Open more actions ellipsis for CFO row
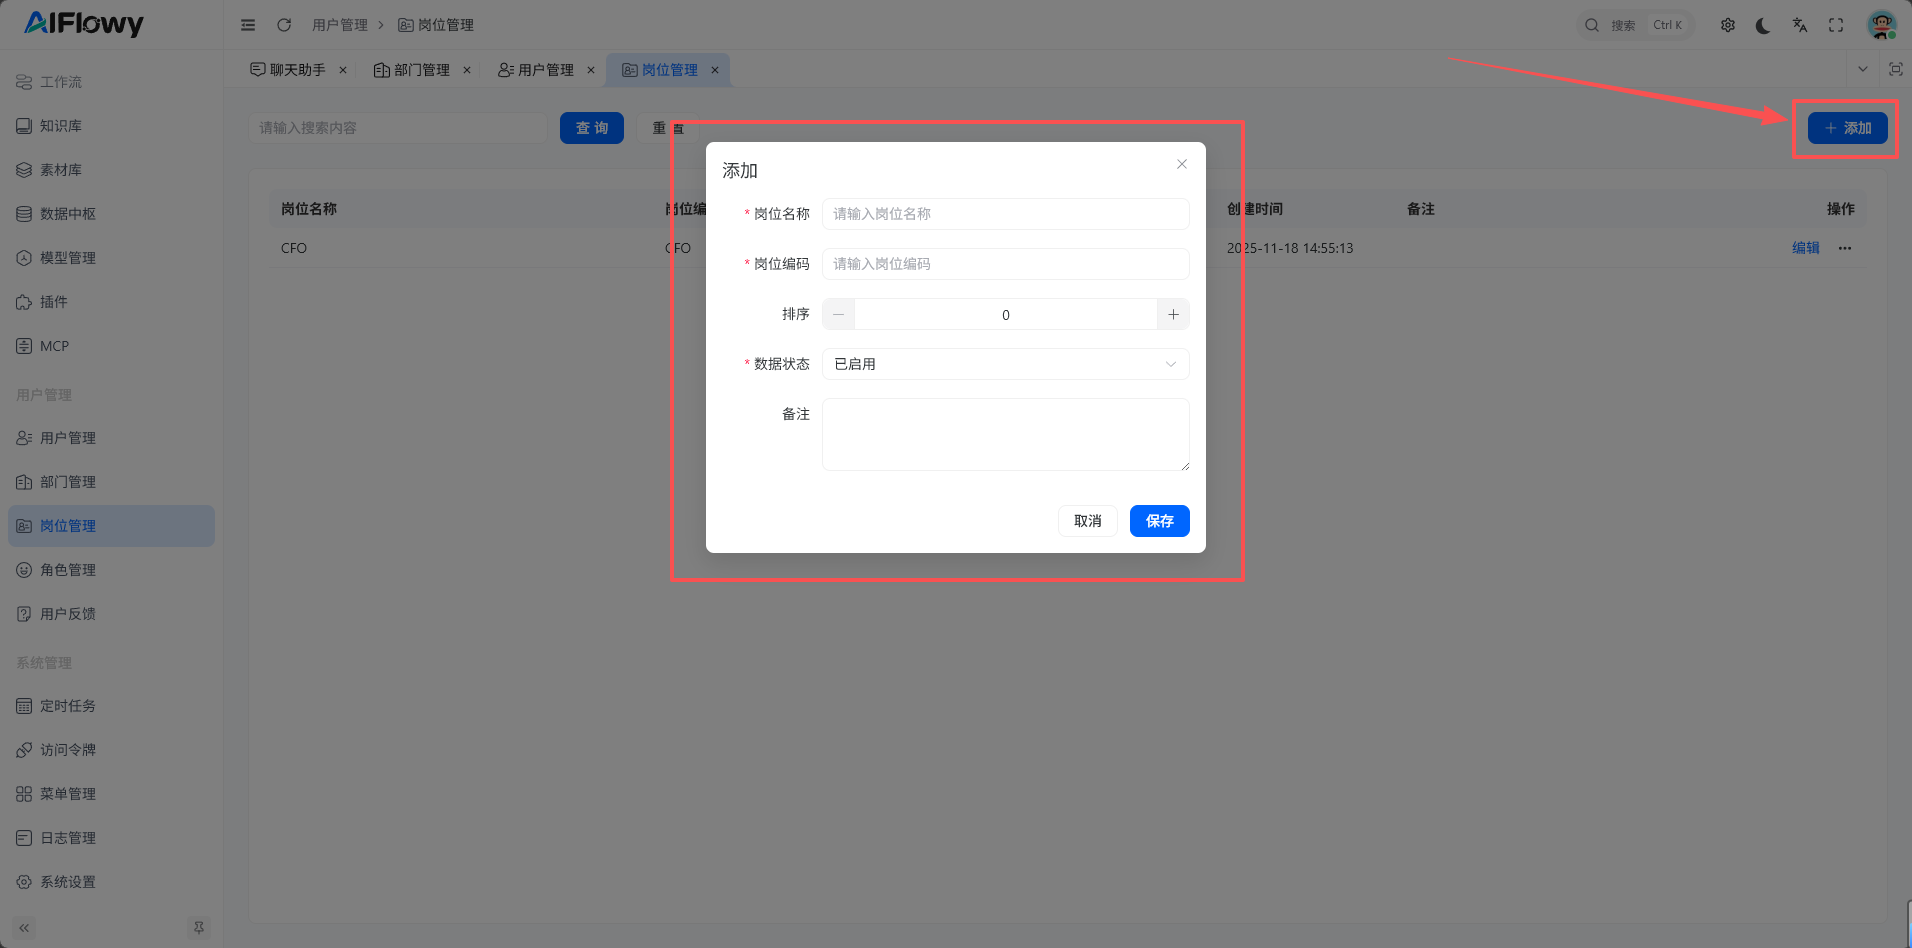Screen dimensions: 1912x948 (x=1845, y=248)
